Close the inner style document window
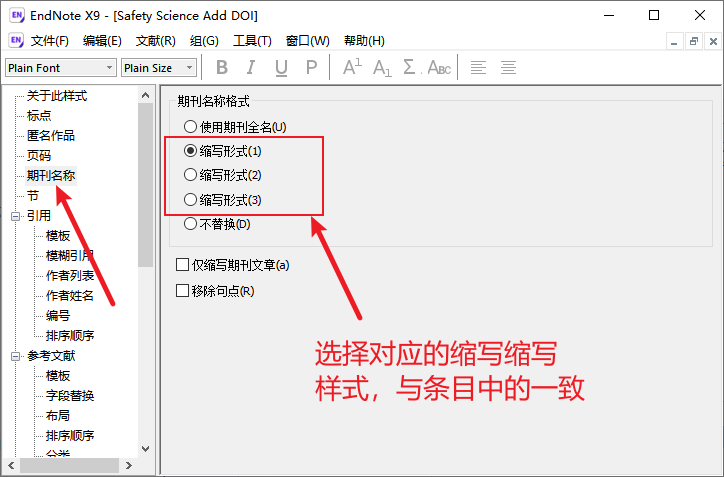 click(713, 42)
